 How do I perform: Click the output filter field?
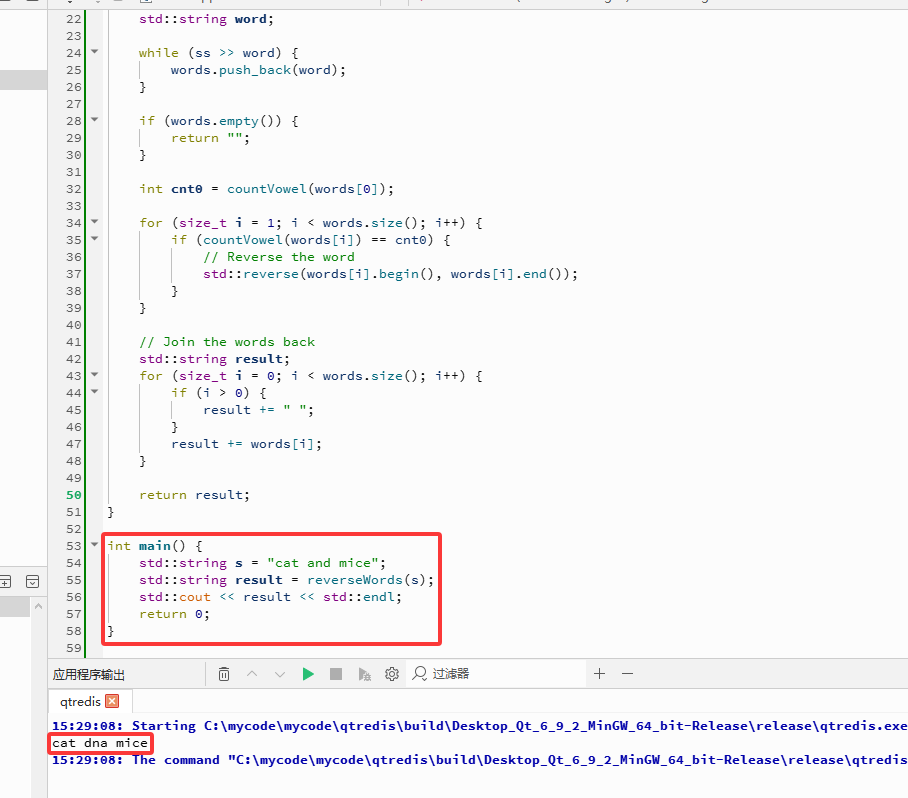click(x=498, y=674)
